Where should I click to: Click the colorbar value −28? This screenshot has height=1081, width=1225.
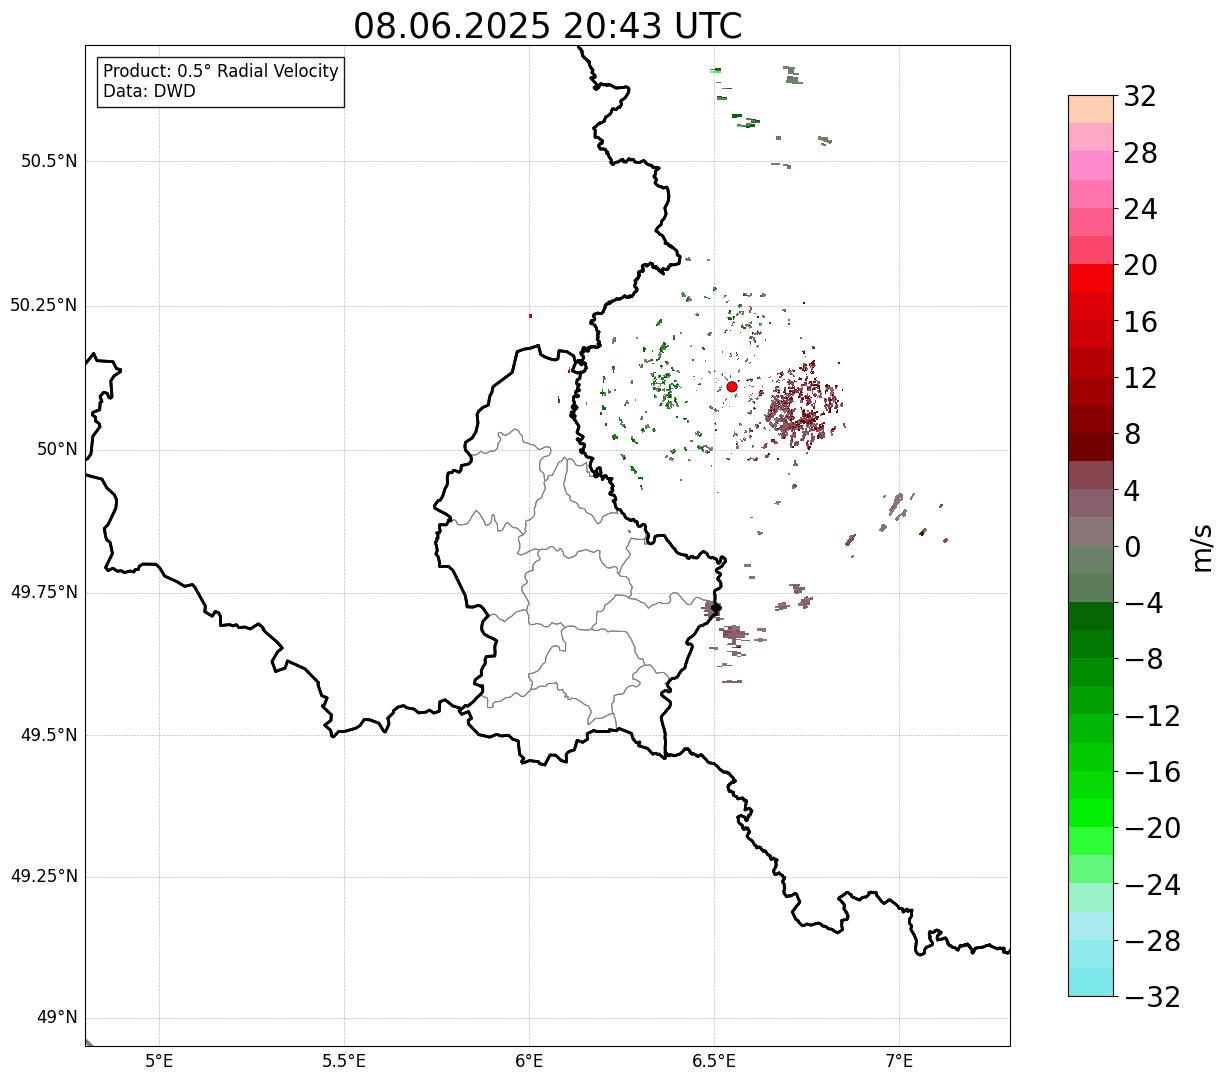point(1152,941)
